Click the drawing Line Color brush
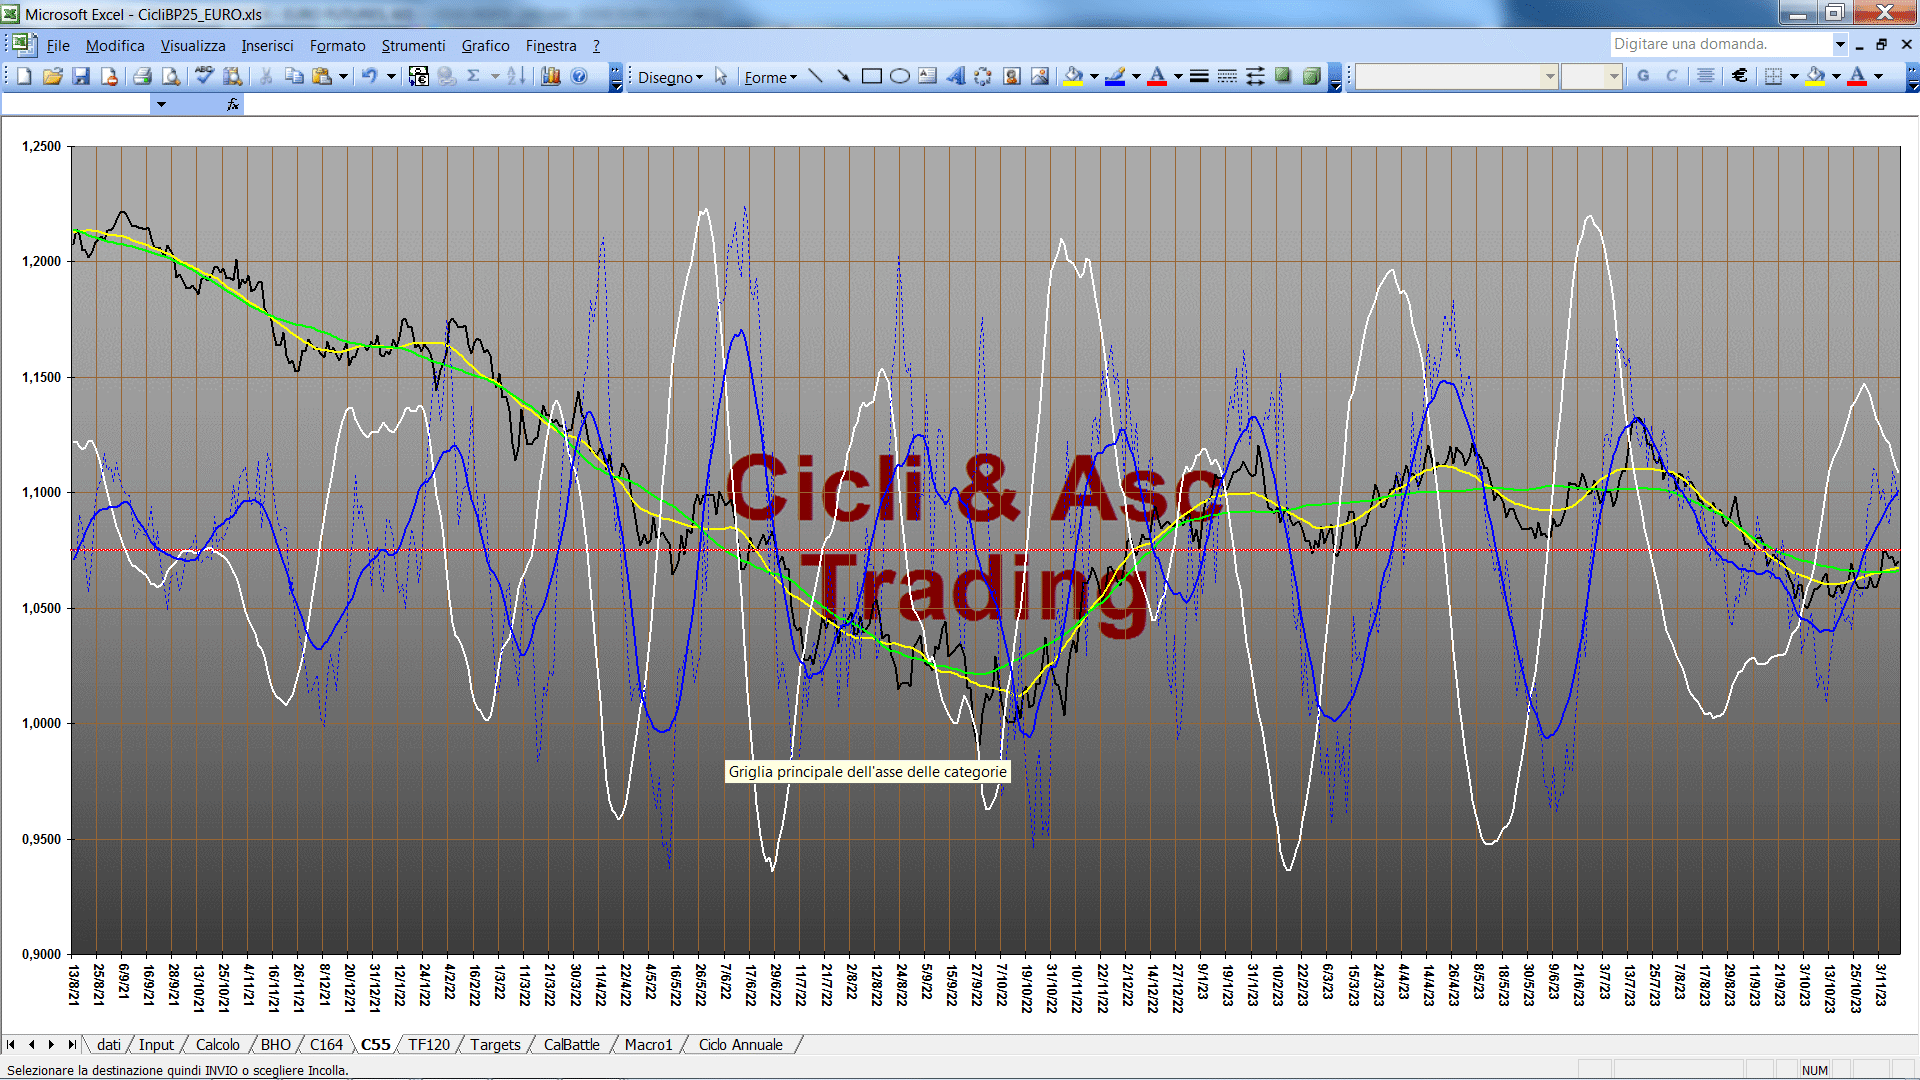Viewport: 1920px width, 1080px height. [1115, 76]
